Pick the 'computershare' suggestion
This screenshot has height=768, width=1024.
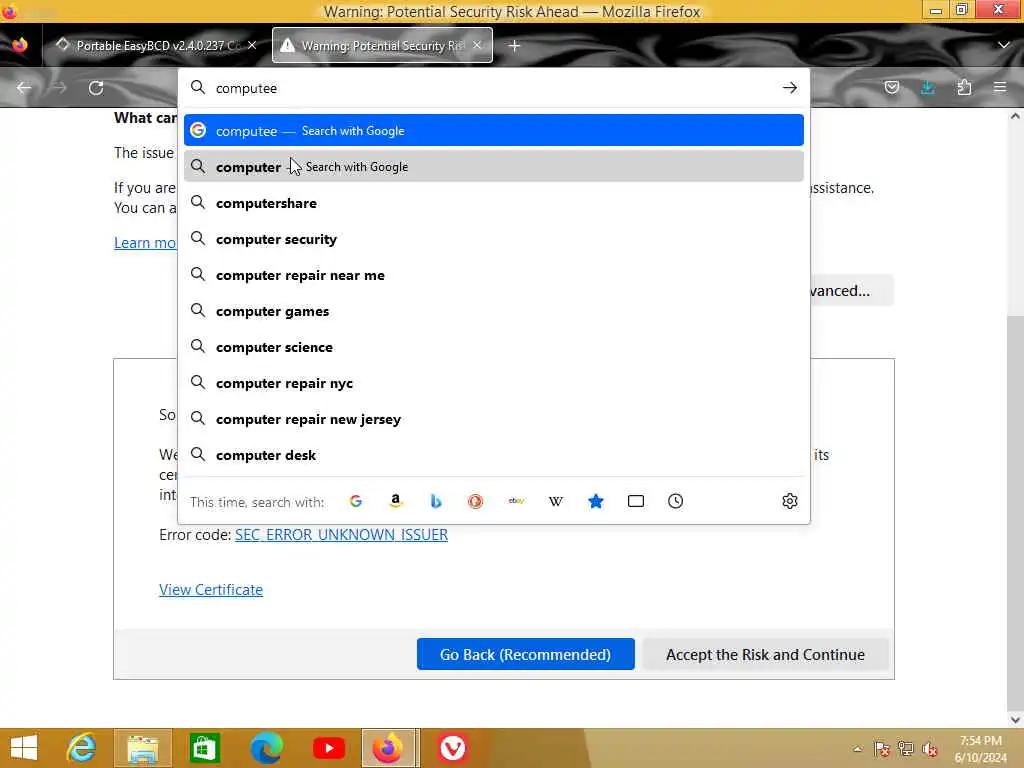click(494, 203)
